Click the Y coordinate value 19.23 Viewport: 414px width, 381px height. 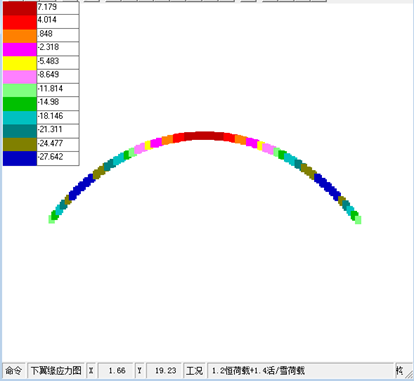pos(165,371)
